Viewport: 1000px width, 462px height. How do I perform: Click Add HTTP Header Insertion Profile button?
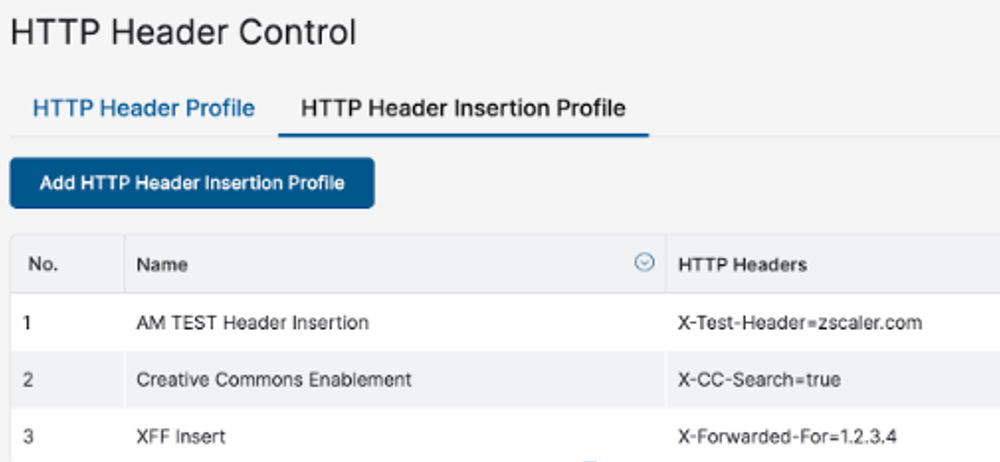[192, 183]
